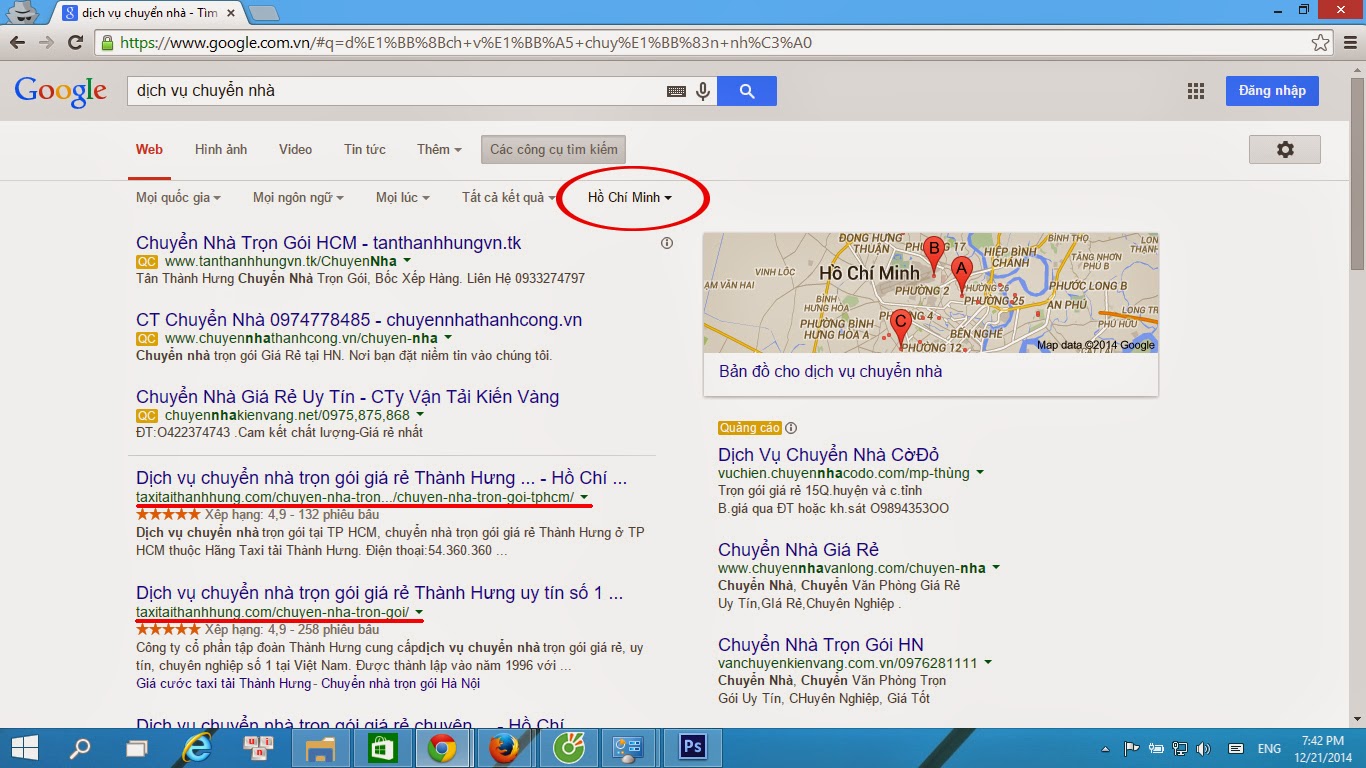1366x768 pixels.
Task: Switch to Firefox in the taskbar
Action: point(503,748)
